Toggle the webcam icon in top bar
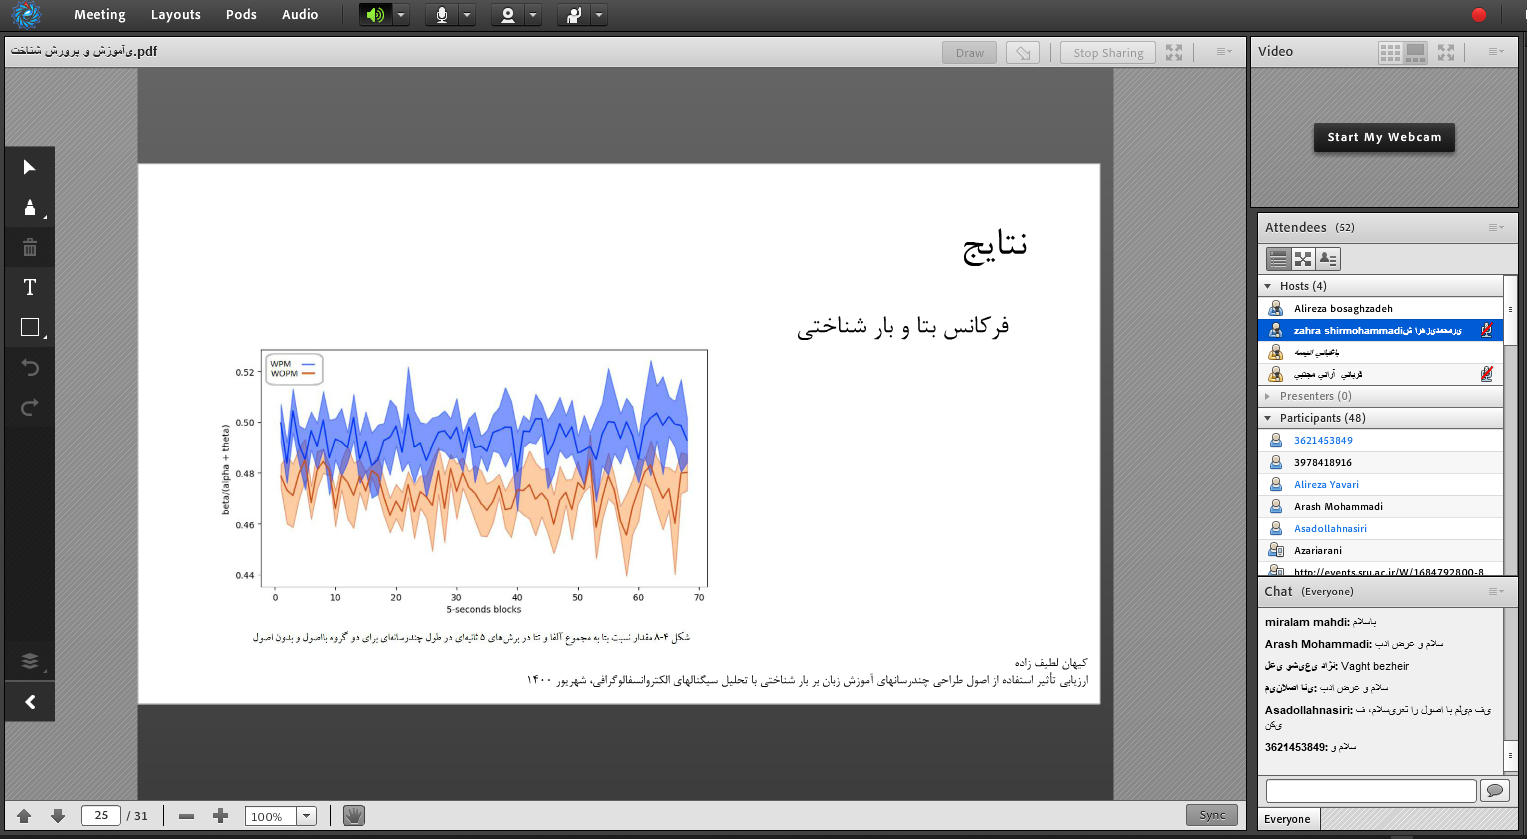This screenshot has height=839, width=1527. (508, 15)
